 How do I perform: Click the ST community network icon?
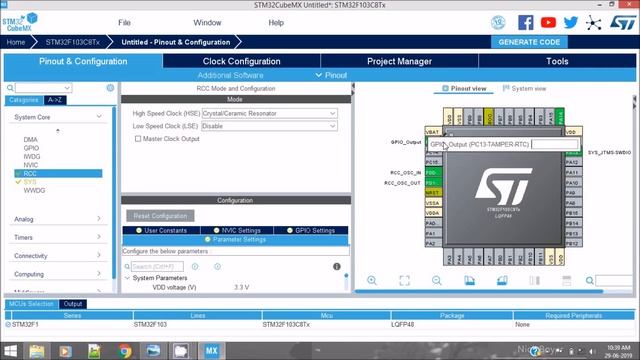[x=593, y=23]
